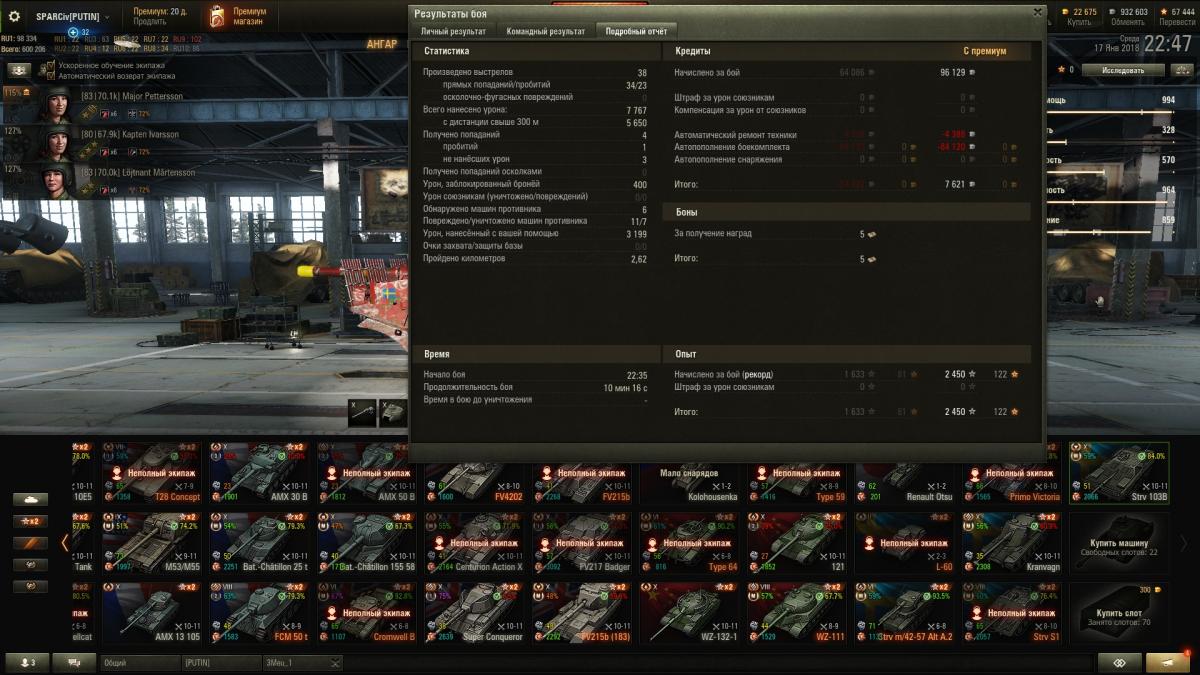
Task: Click the crew barracks icon above crew list
Action: tap(19, 70)
